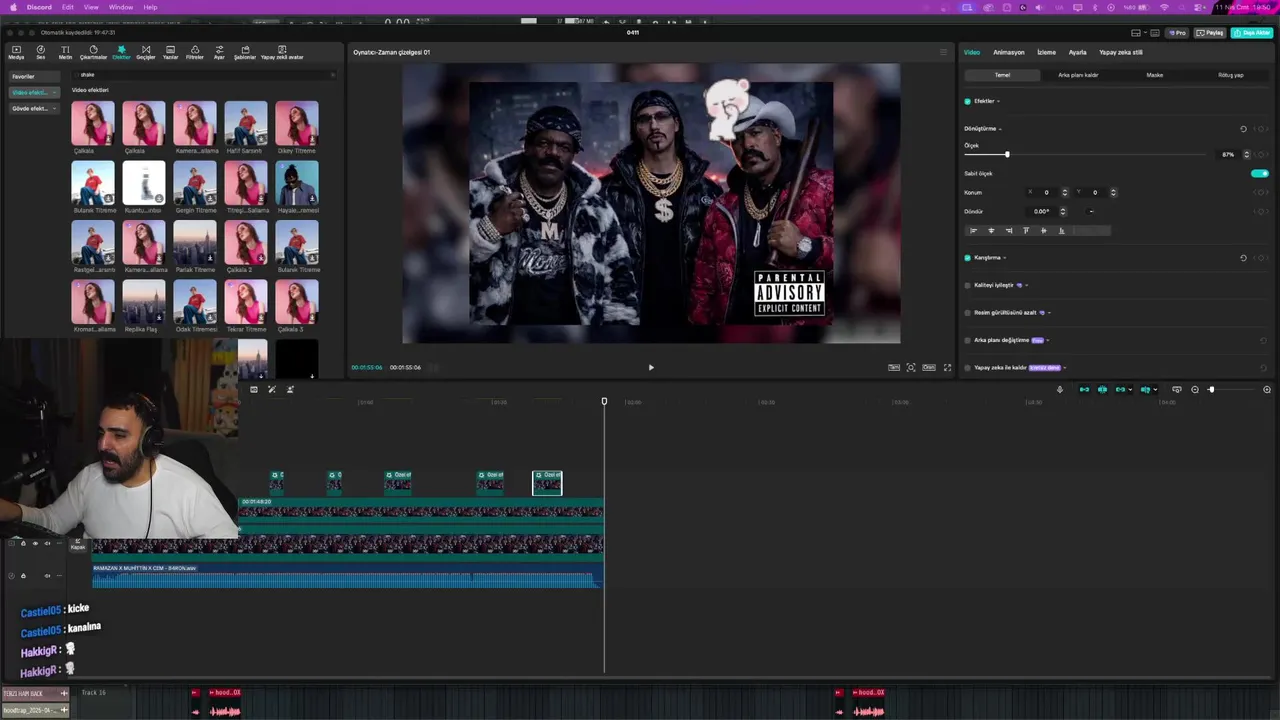Viewport: 1280px width, 720px height.
Task: Enable Arka planı değiştirme checkbox
Action: coord(967,340)
